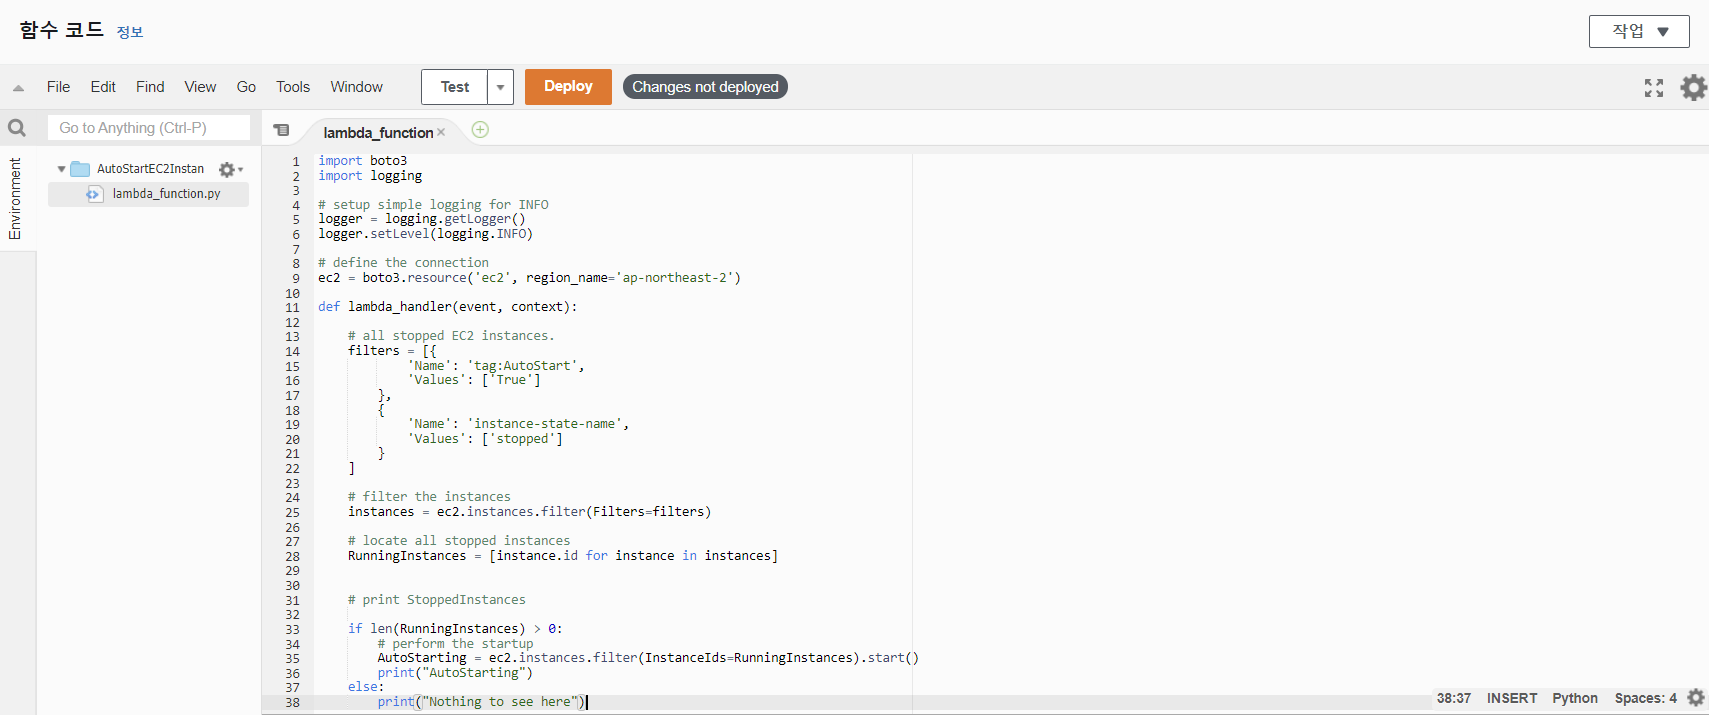
Task: Click the Spaces: 4 indentation setting
Action: [x=1646, y=698]
